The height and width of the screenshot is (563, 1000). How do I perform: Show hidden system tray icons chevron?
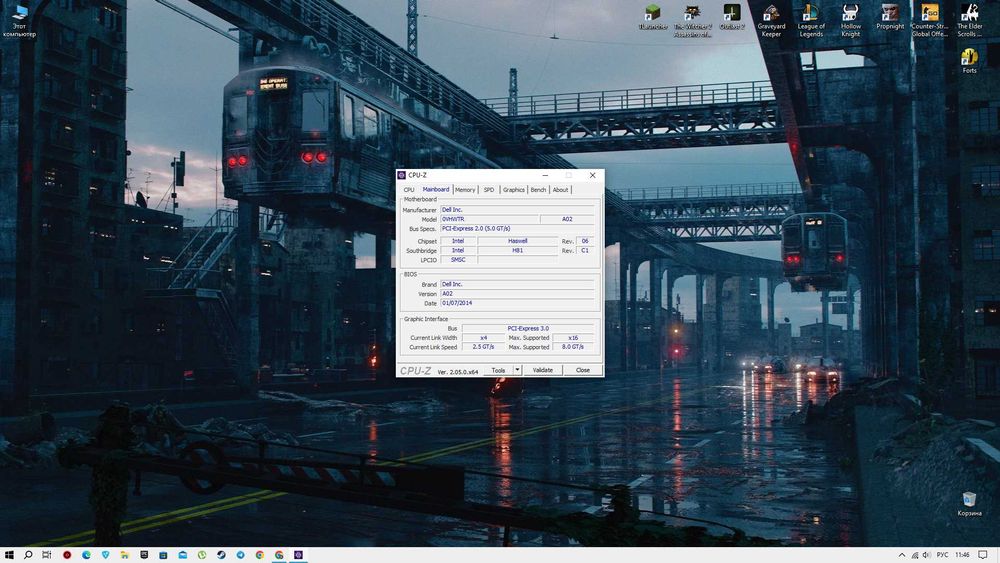tap(902, 555)
